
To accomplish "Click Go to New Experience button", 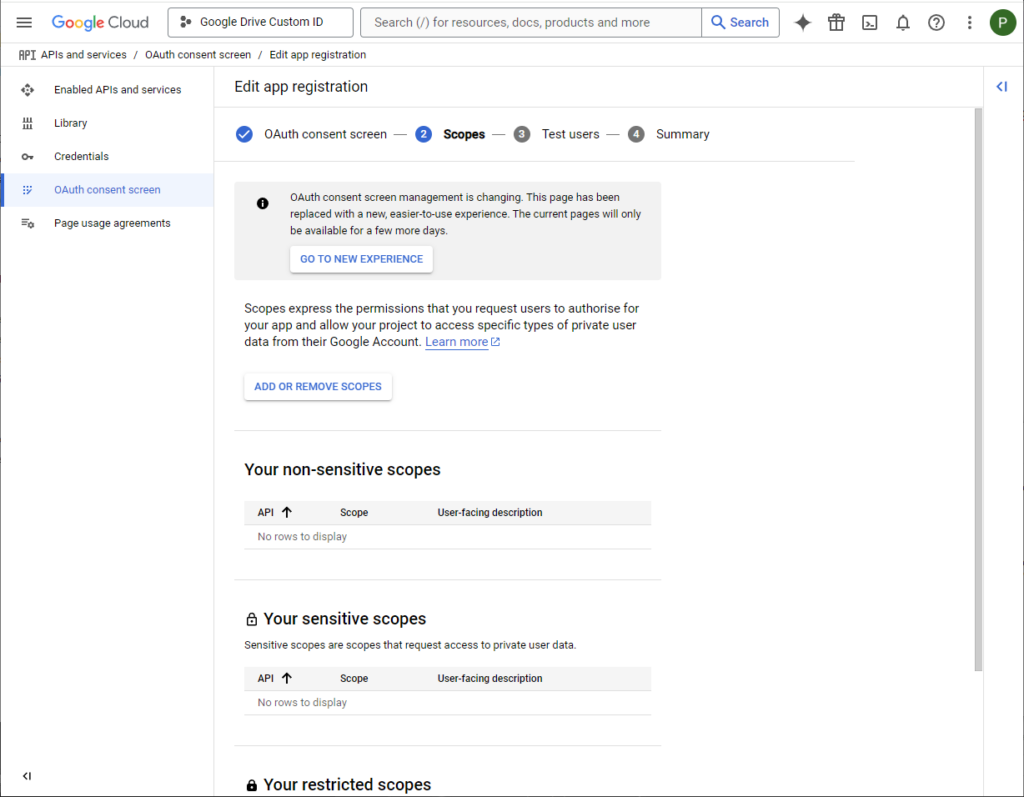I will click(361, 259).
